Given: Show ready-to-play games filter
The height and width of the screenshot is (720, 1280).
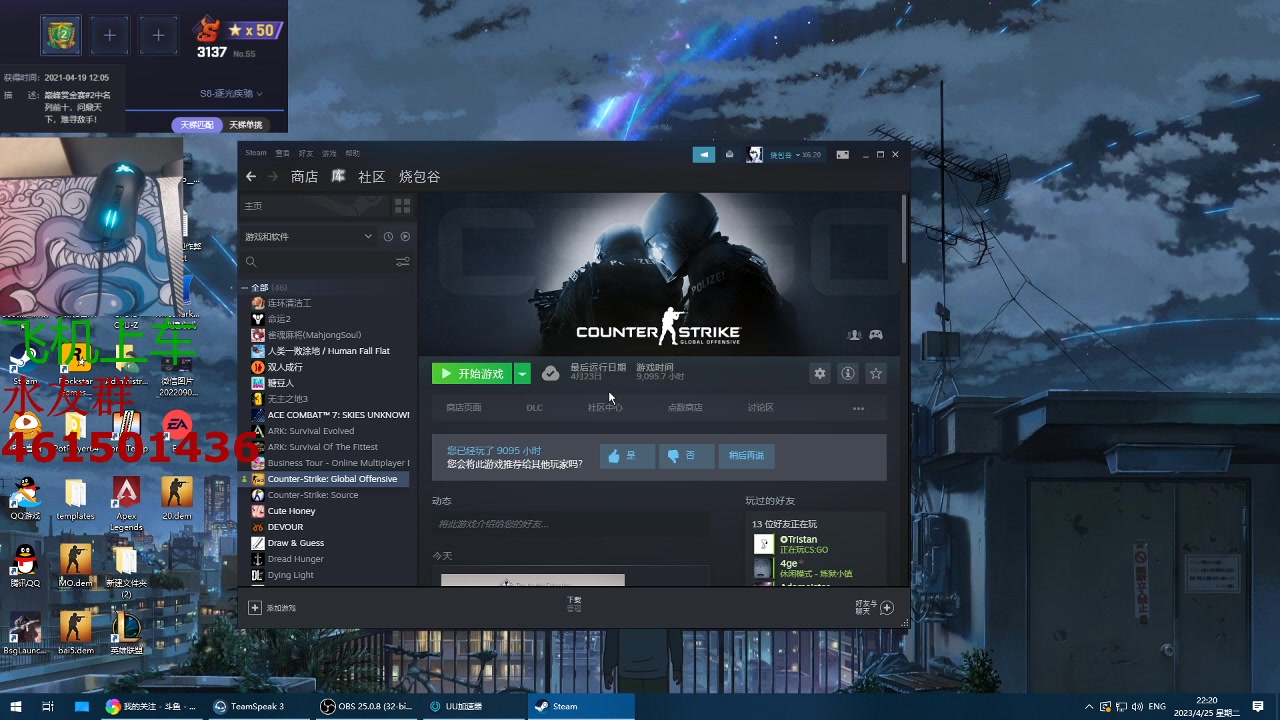Looking at the screenshot, I should tap(405, 237).
